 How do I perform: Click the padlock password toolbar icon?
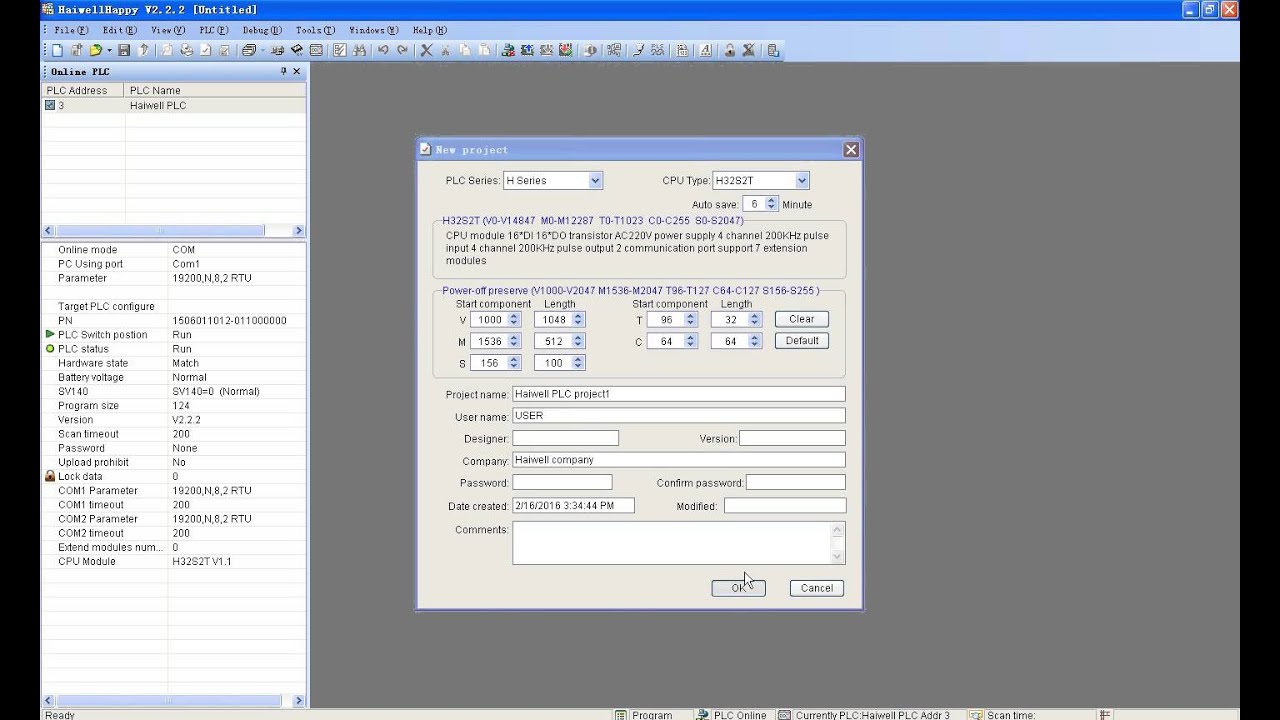click(729, 50)
